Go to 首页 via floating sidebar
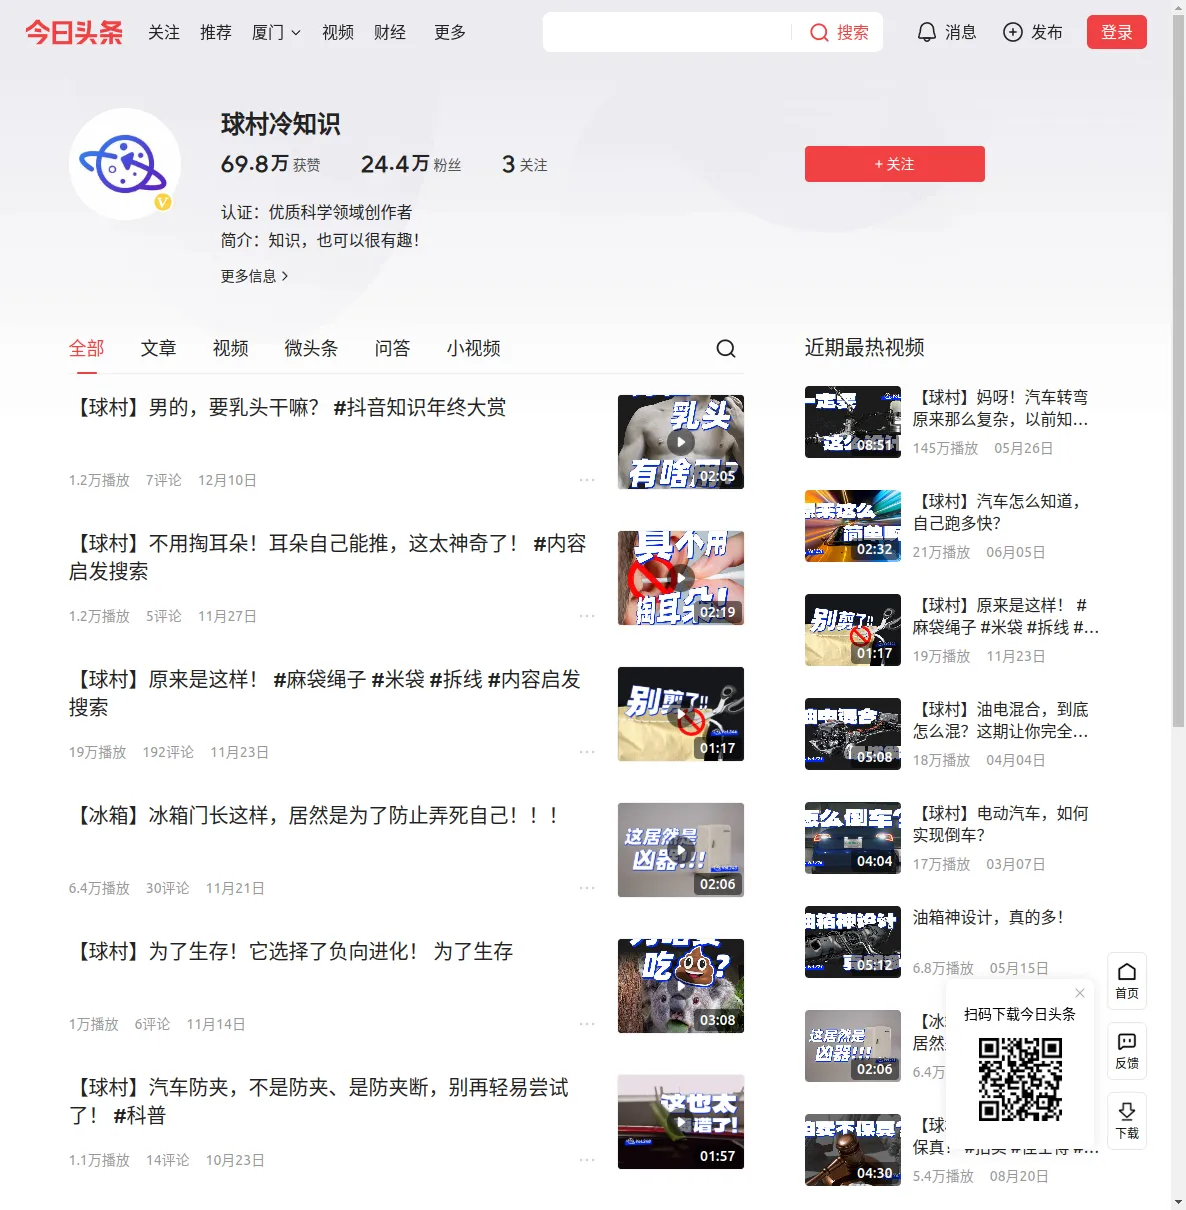 click(1127, 981)
